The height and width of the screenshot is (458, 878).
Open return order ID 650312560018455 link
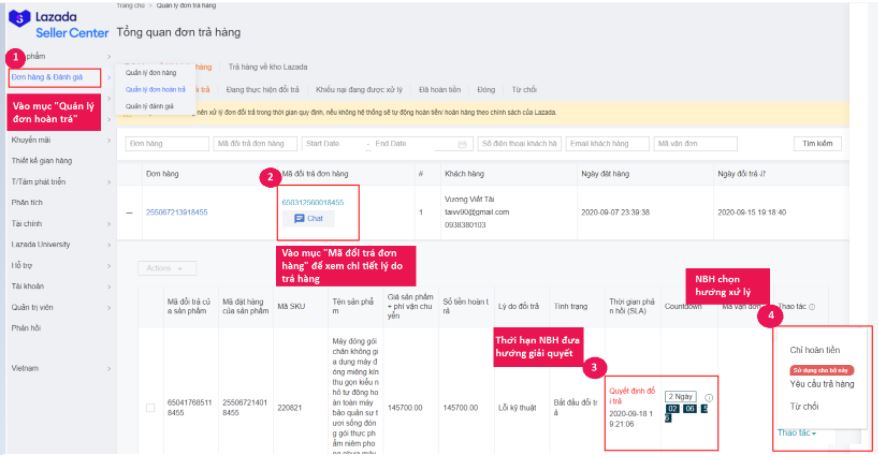(313, 202)
